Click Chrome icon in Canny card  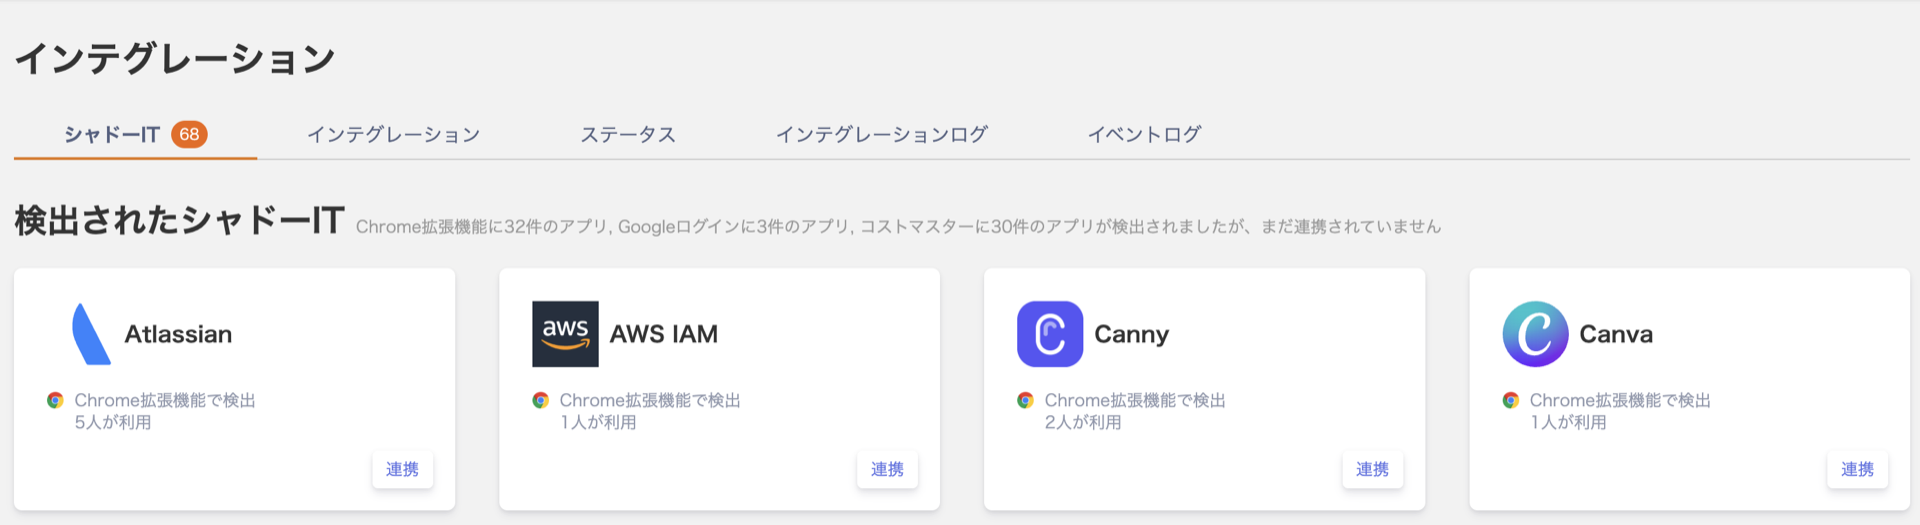pos(1025,400)
